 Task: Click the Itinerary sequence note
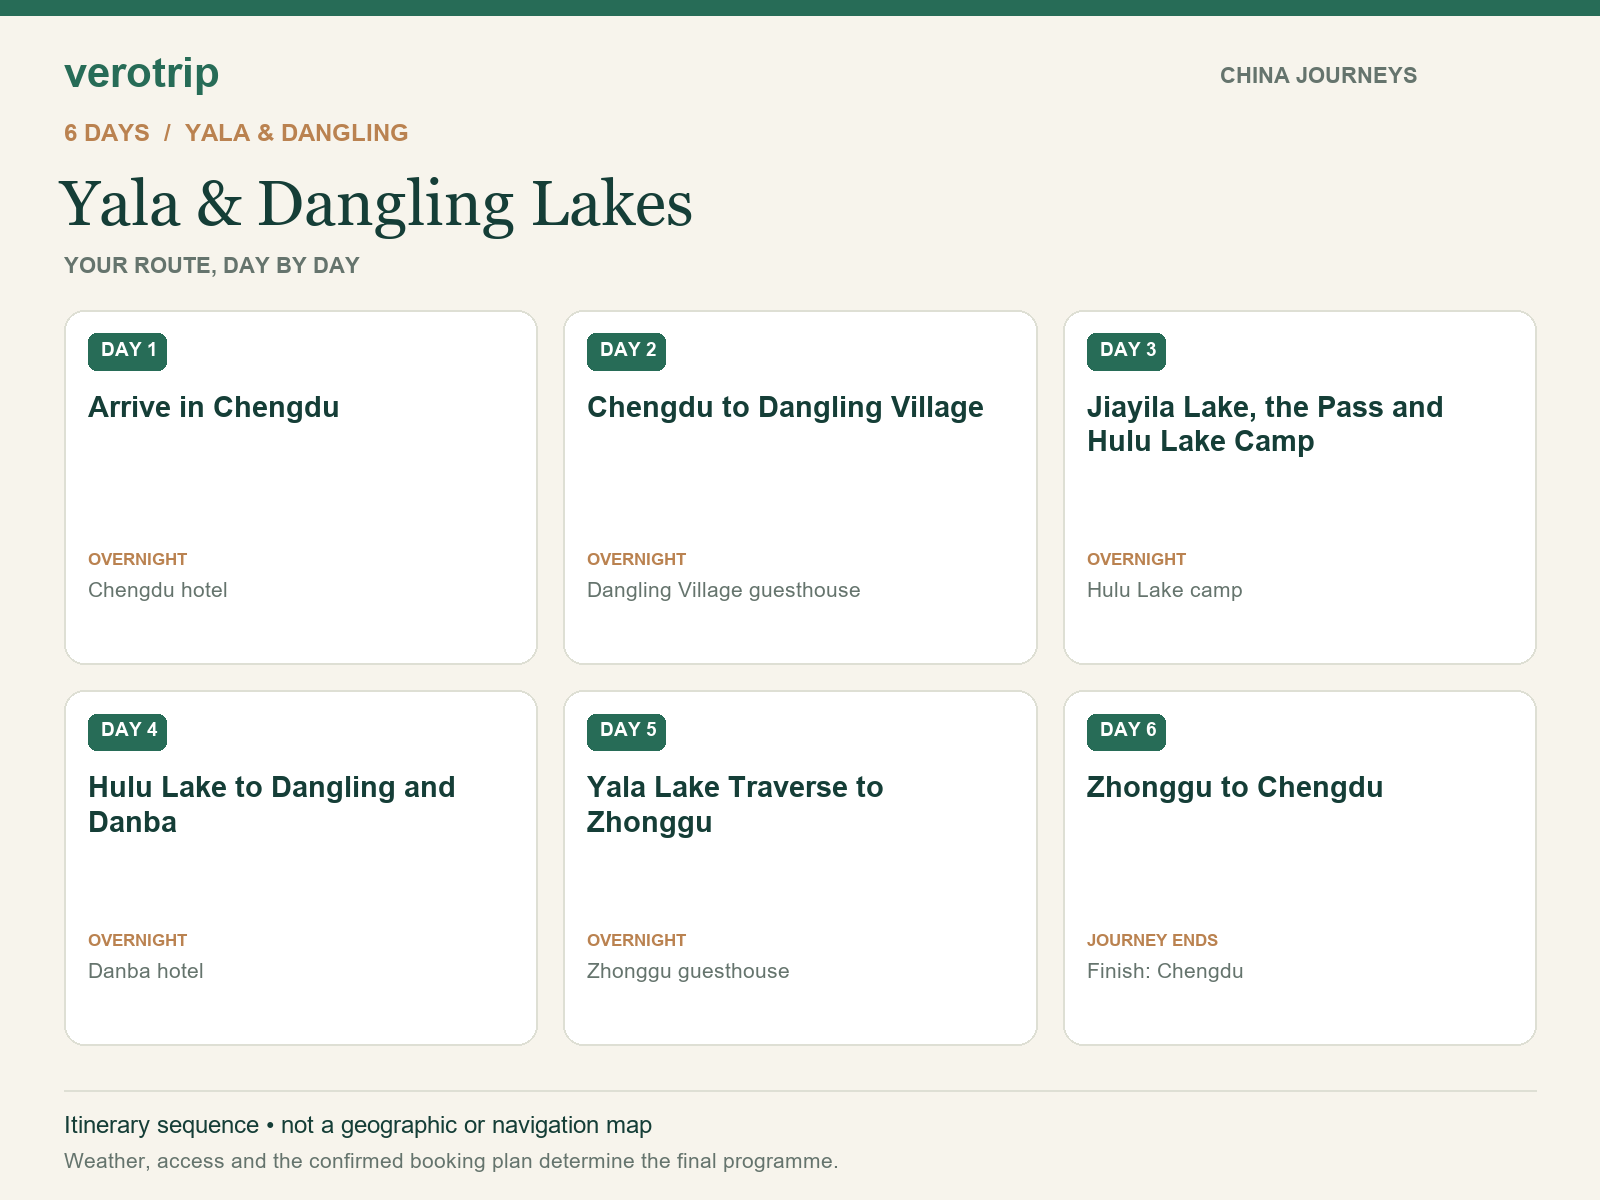coord(358,1126)
